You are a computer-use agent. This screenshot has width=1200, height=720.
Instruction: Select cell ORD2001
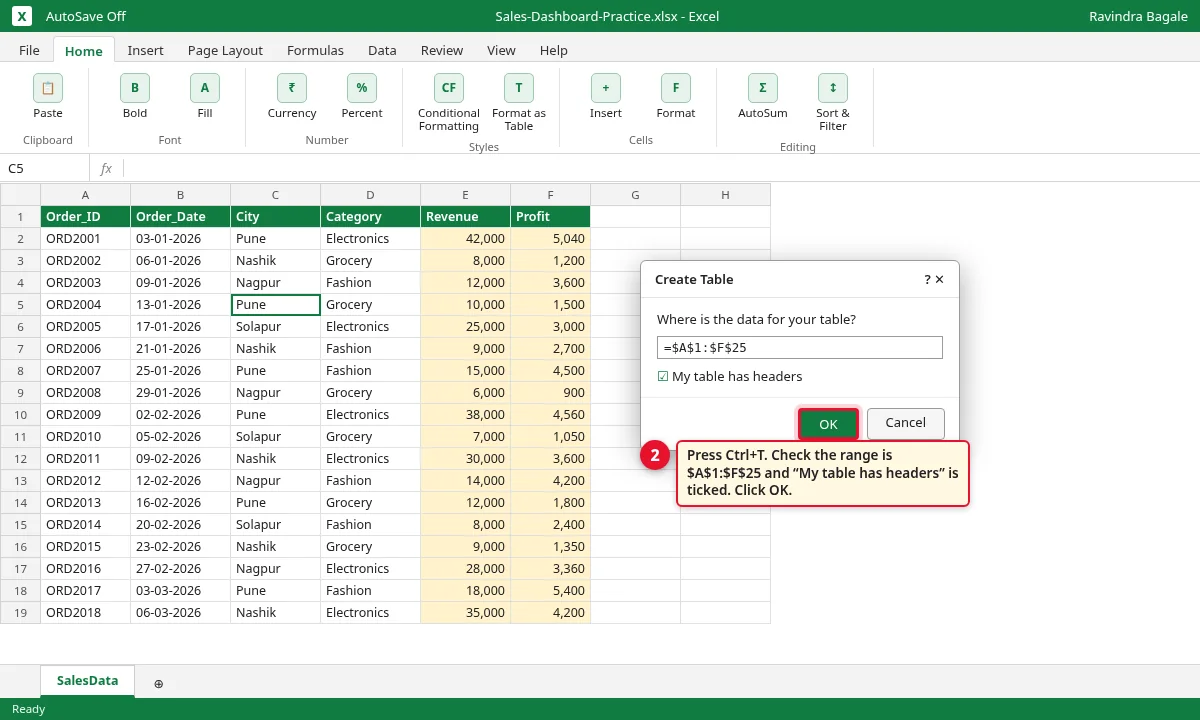(85, 238)
